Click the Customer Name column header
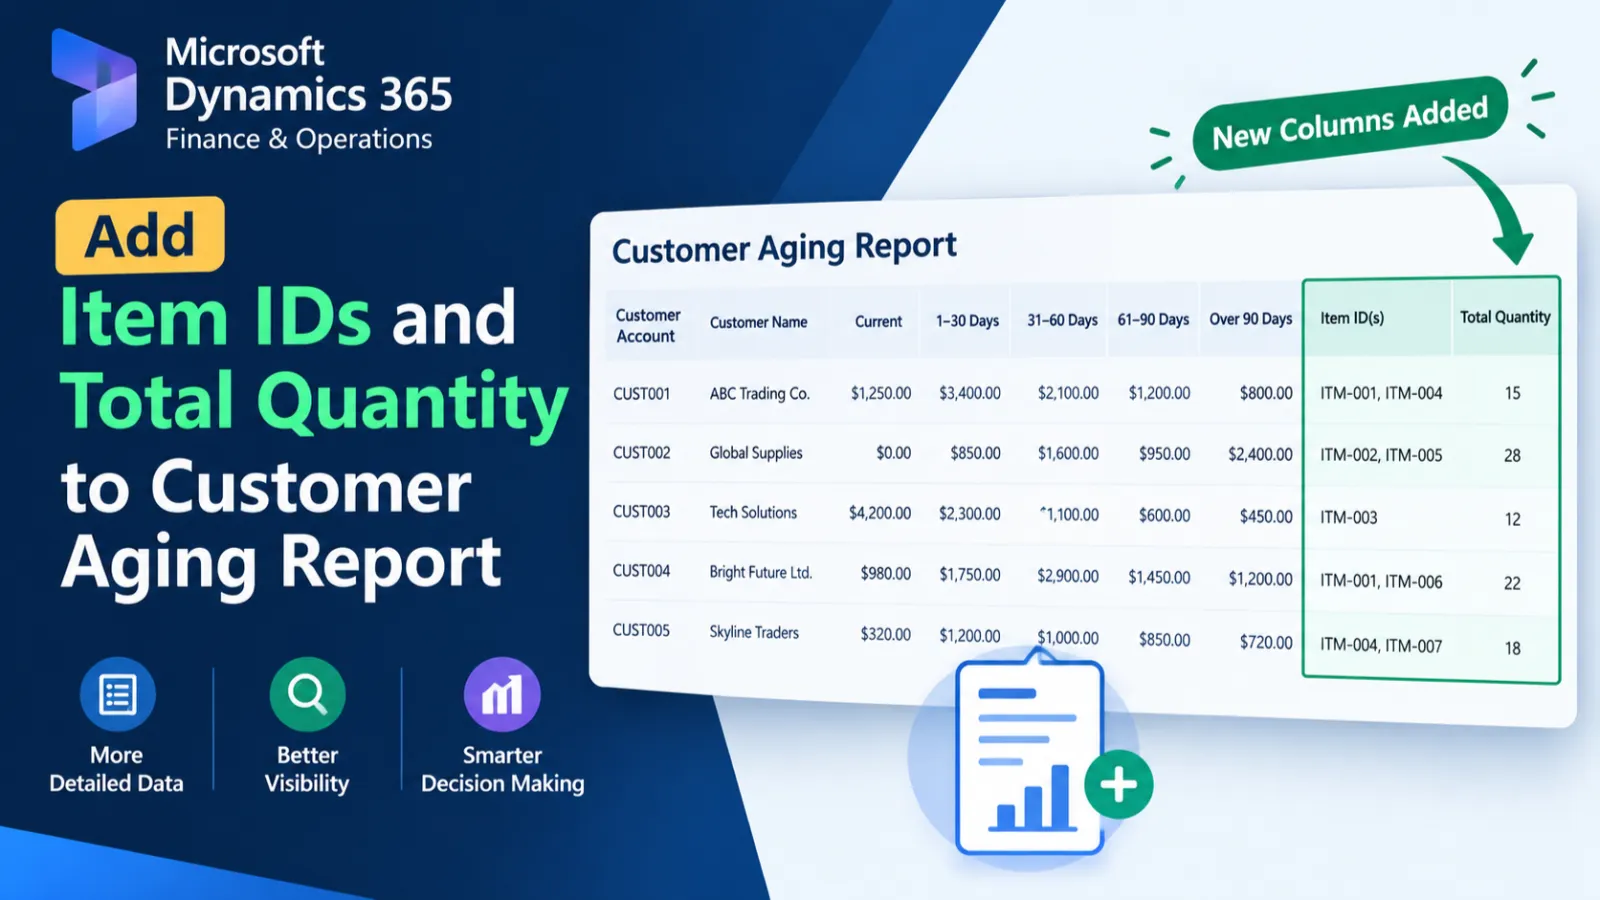 click(x=758, y=322)
